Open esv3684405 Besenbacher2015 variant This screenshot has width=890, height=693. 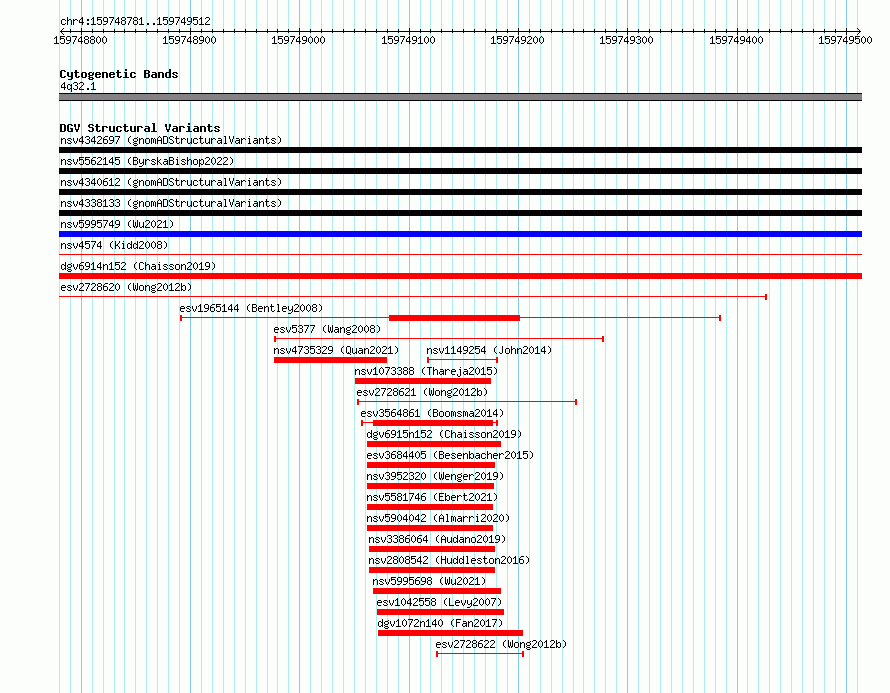[x=450, y=455]
